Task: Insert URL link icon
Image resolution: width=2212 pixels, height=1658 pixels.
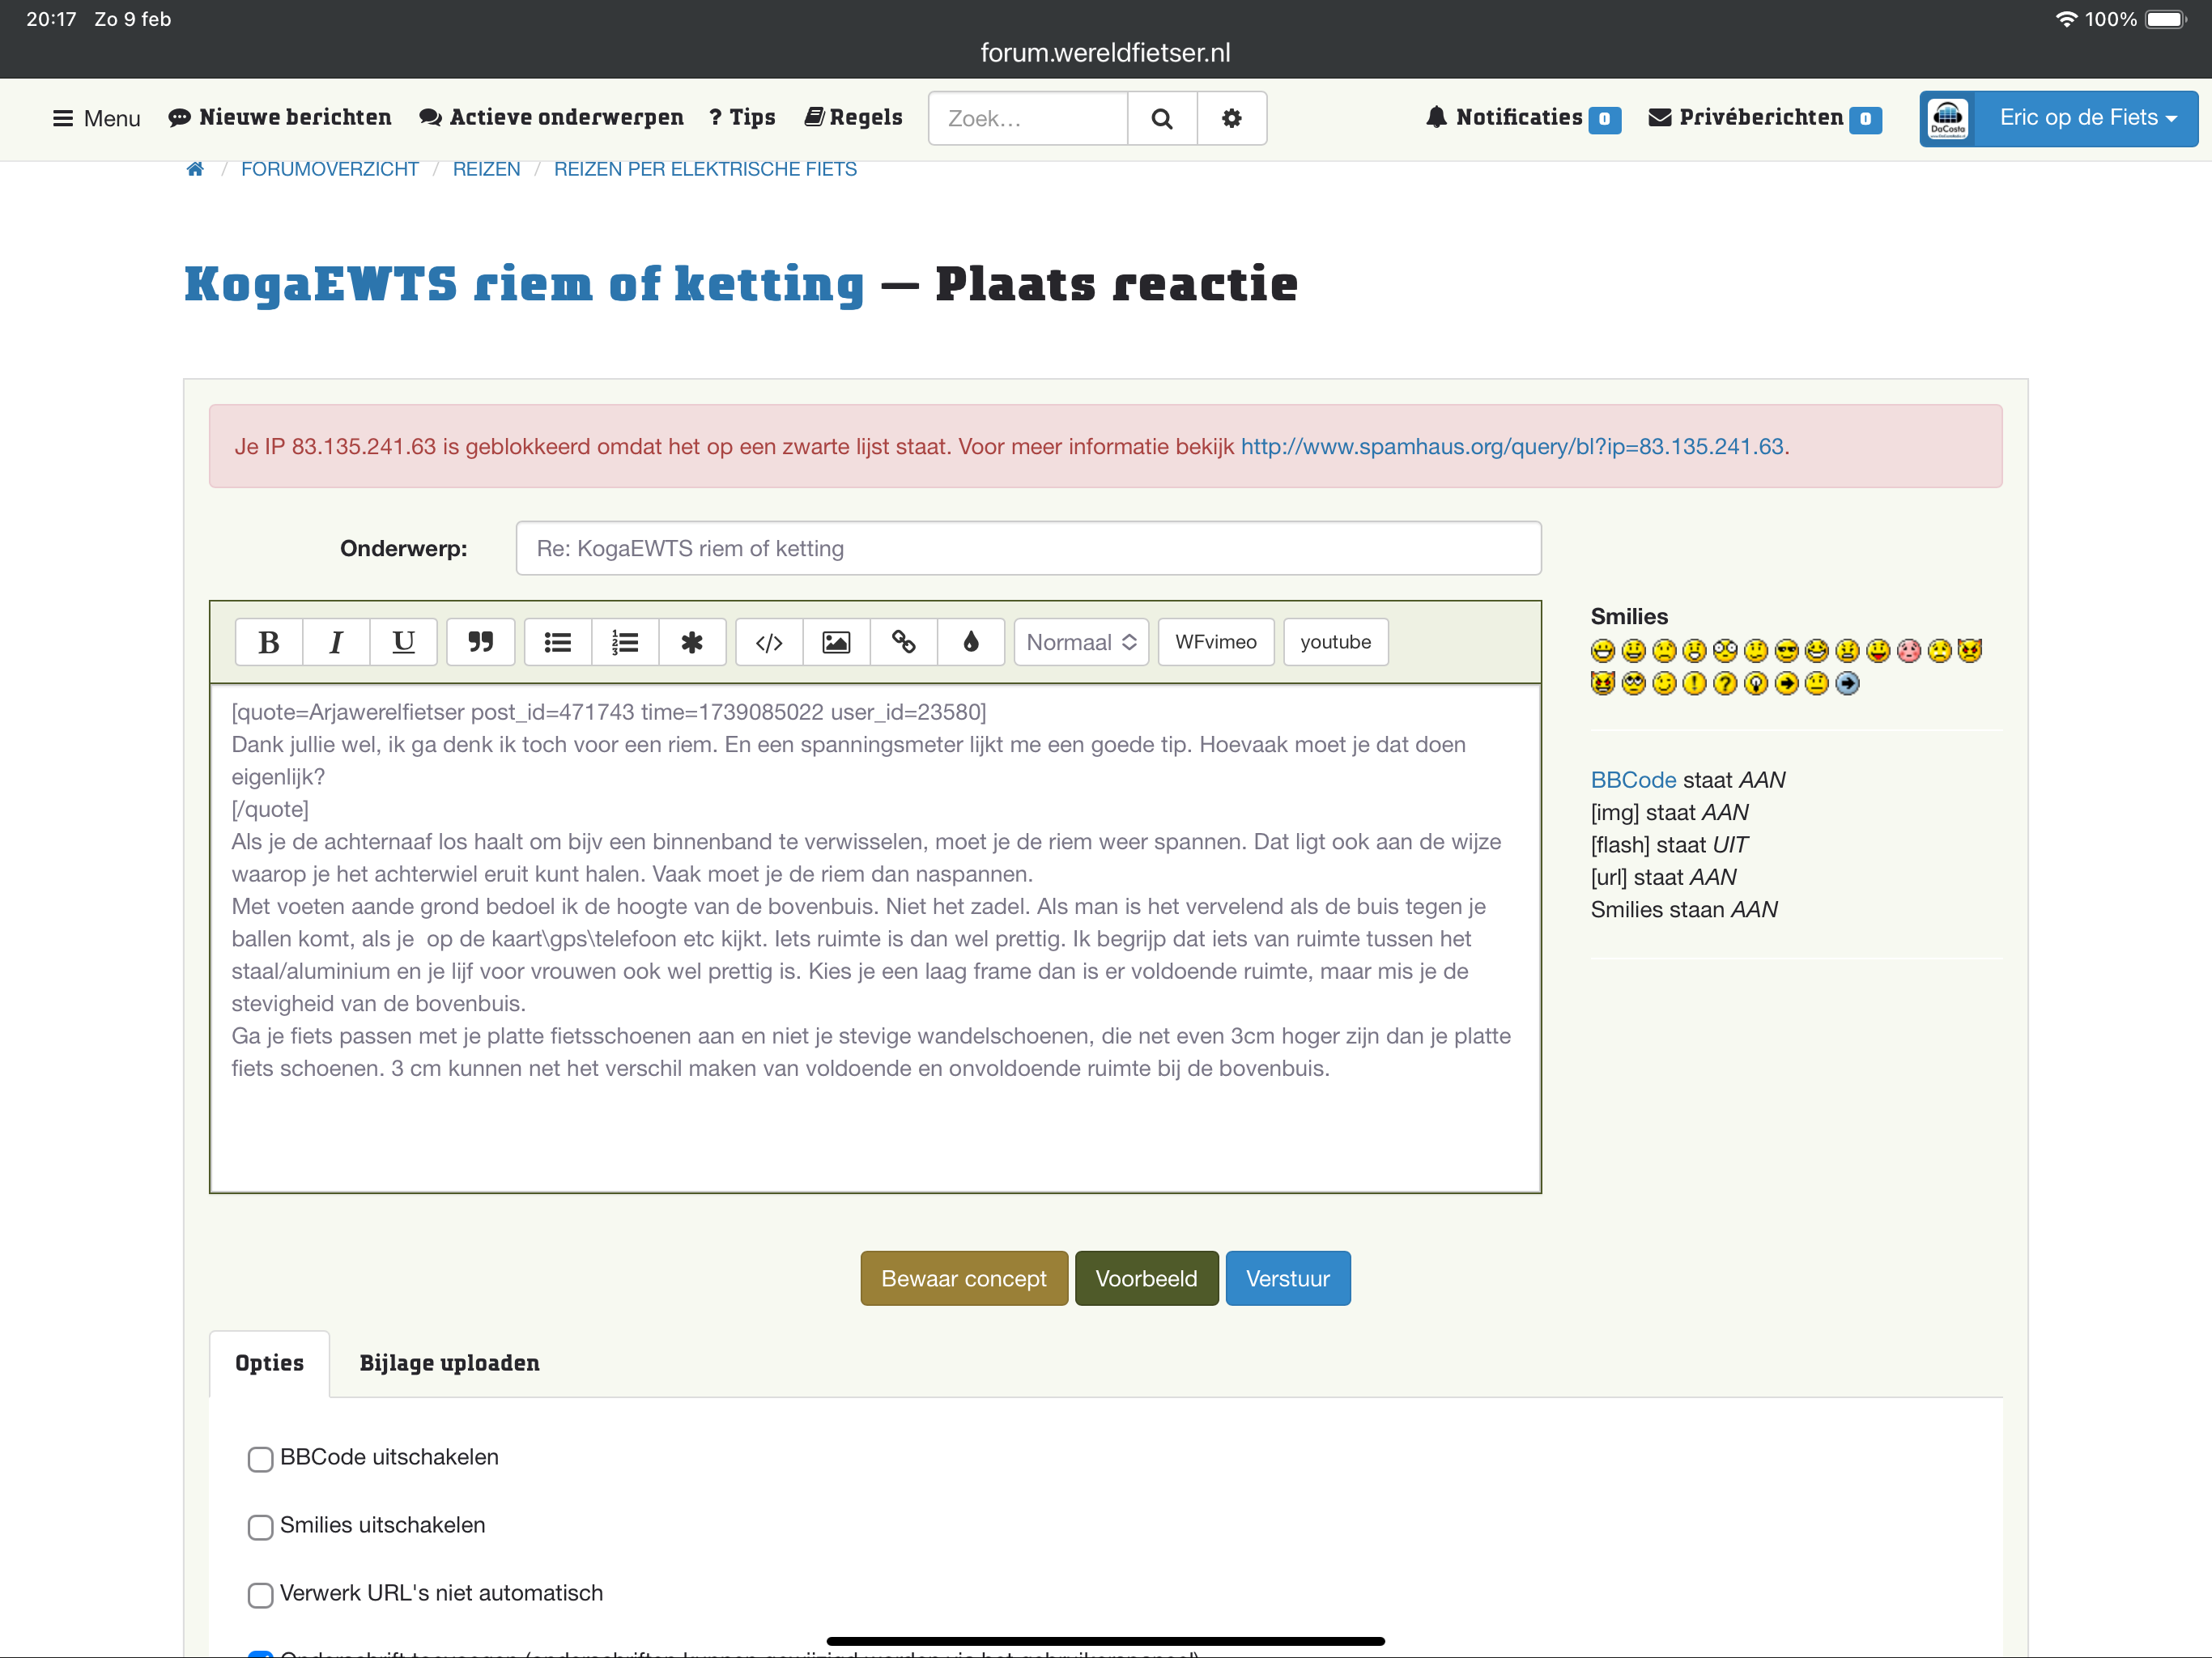Action: click(903, 642)
